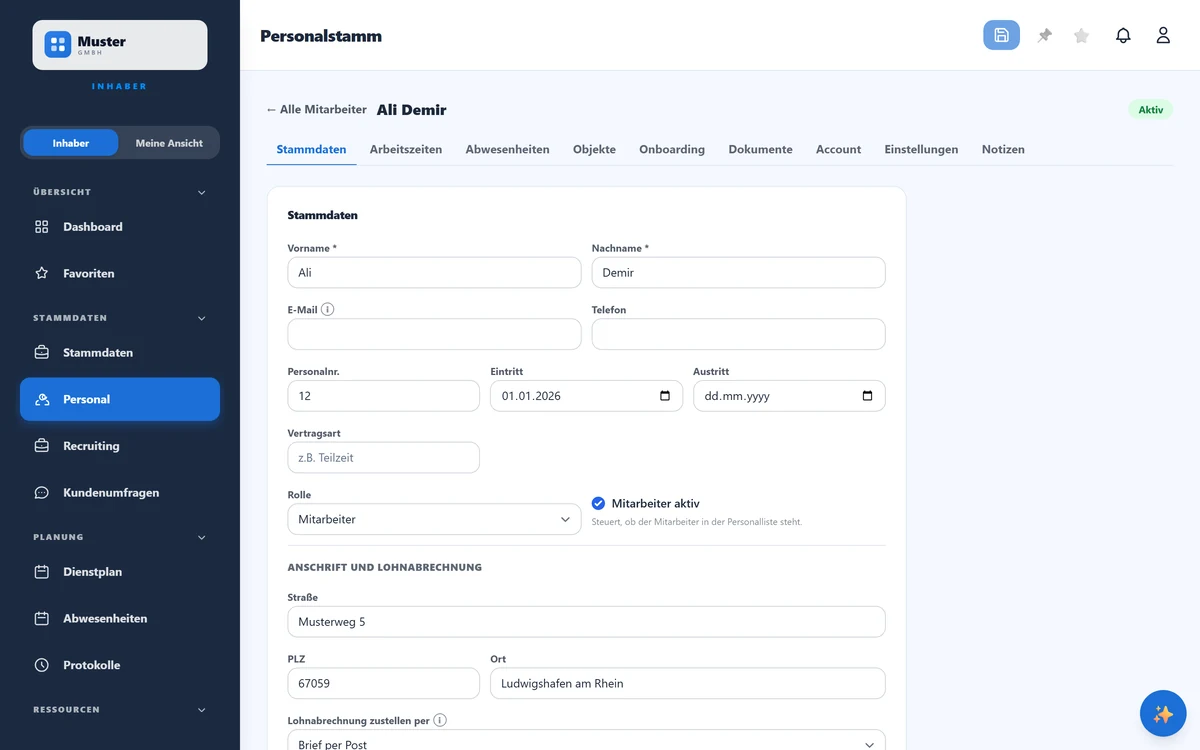Screen dimensions: 1200x750
Task: Click the Telefon input field
Action: pos(738,334)
